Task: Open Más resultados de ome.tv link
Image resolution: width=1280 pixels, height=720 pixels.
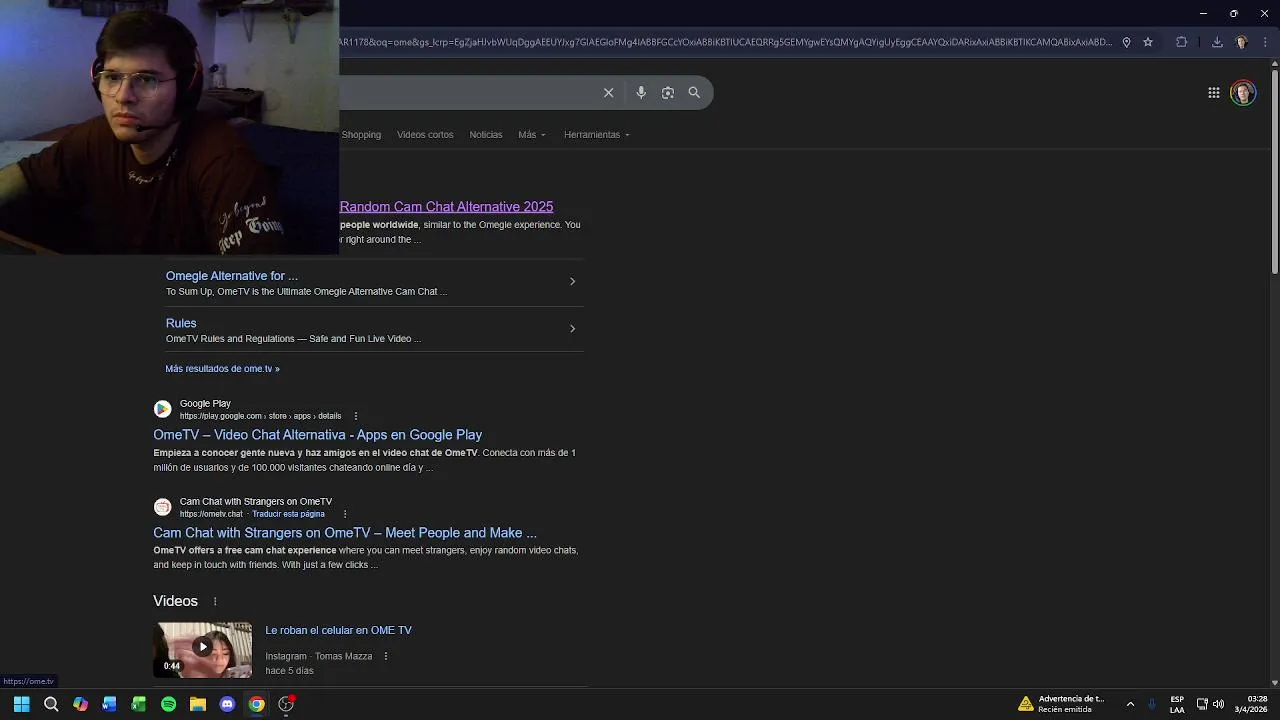Action: [222, 369]
